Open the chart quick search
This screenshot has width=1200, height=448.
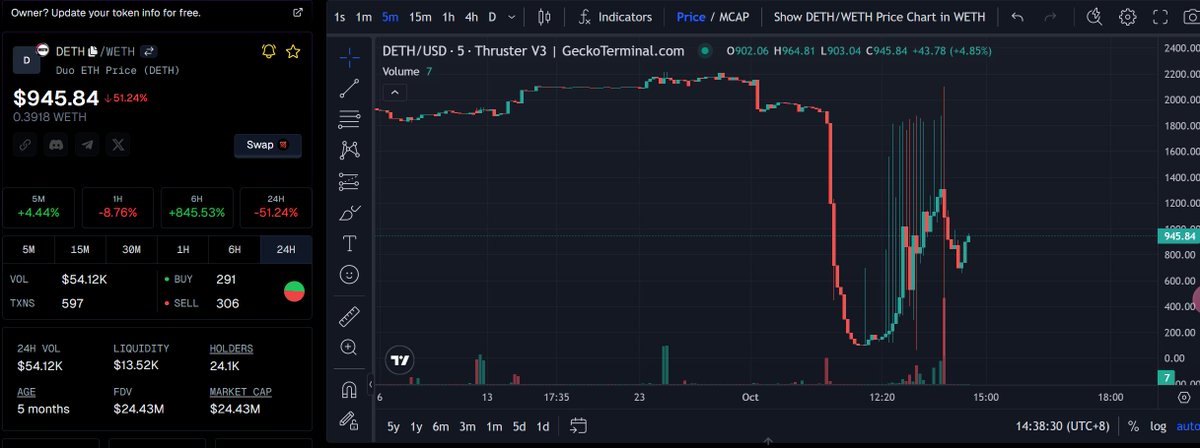click(x=1094, y=17)
